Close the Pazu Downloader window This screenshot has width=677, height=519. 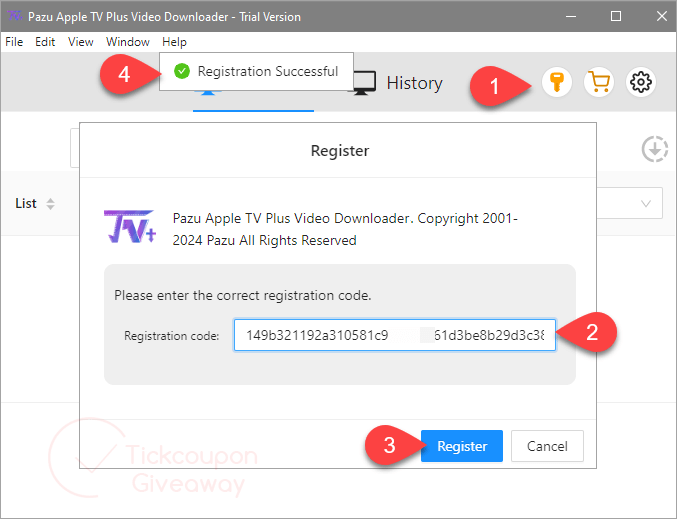(661, 16)
